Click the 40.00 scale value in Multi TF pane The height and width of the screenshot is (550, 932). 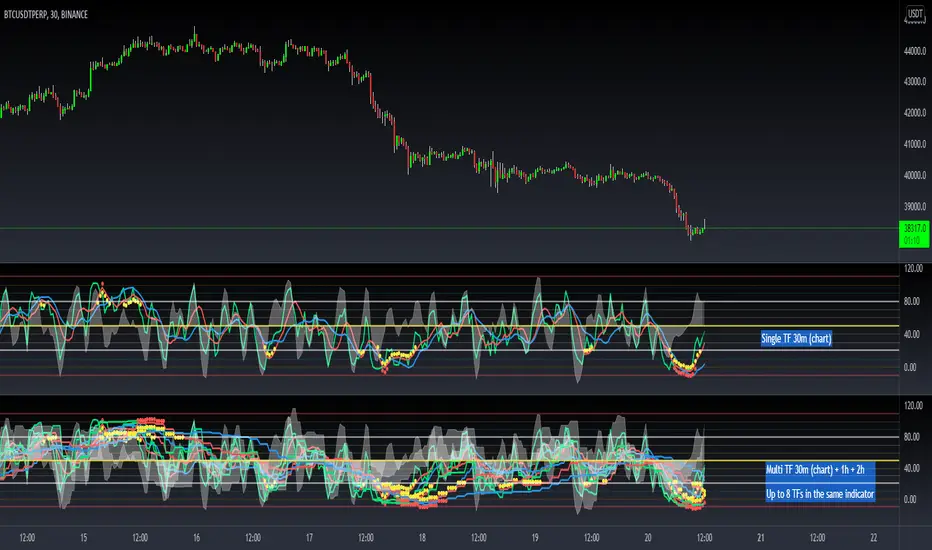point(912,468)
